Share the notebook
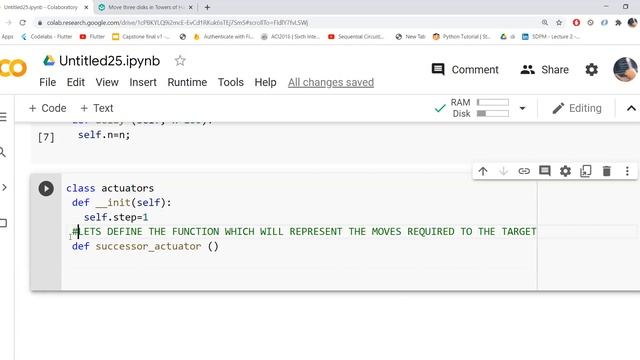This screenshot has width=640, height=360. point(544,70)
